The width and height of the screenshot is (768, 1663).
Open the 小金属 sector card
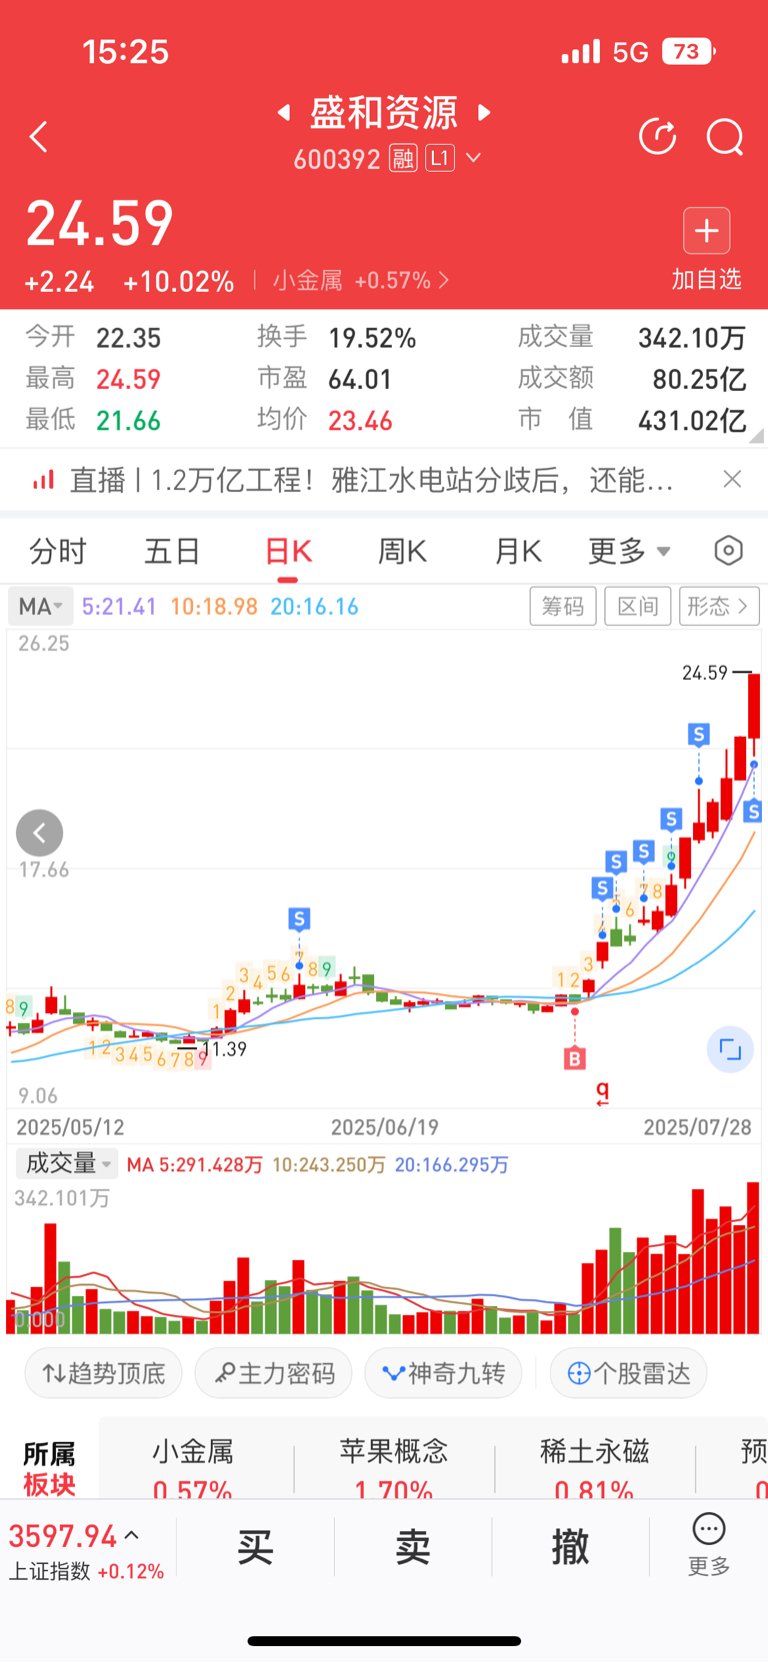point(193,1468)
